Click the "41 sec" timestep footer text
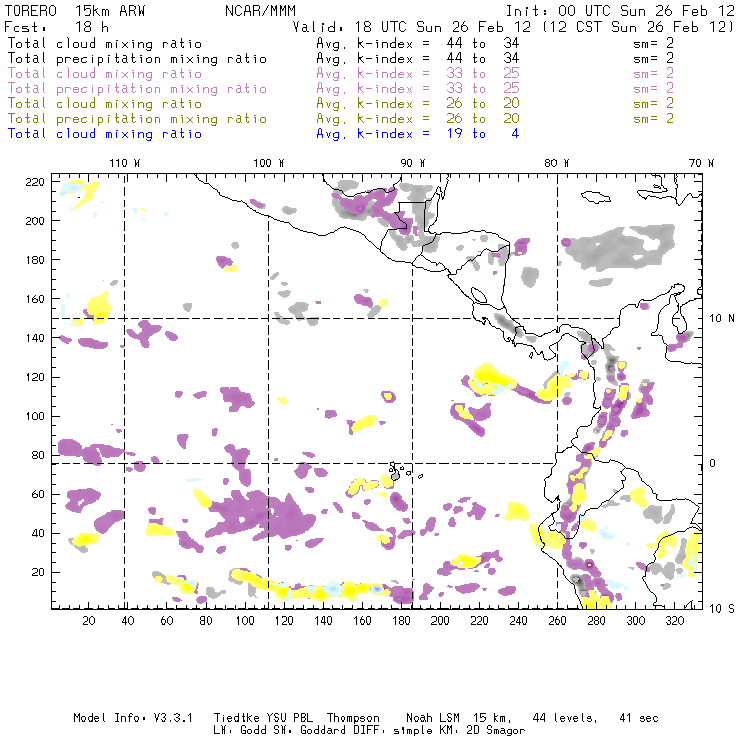The width and height of the screenshot is (740, 740). pos(639,718)
